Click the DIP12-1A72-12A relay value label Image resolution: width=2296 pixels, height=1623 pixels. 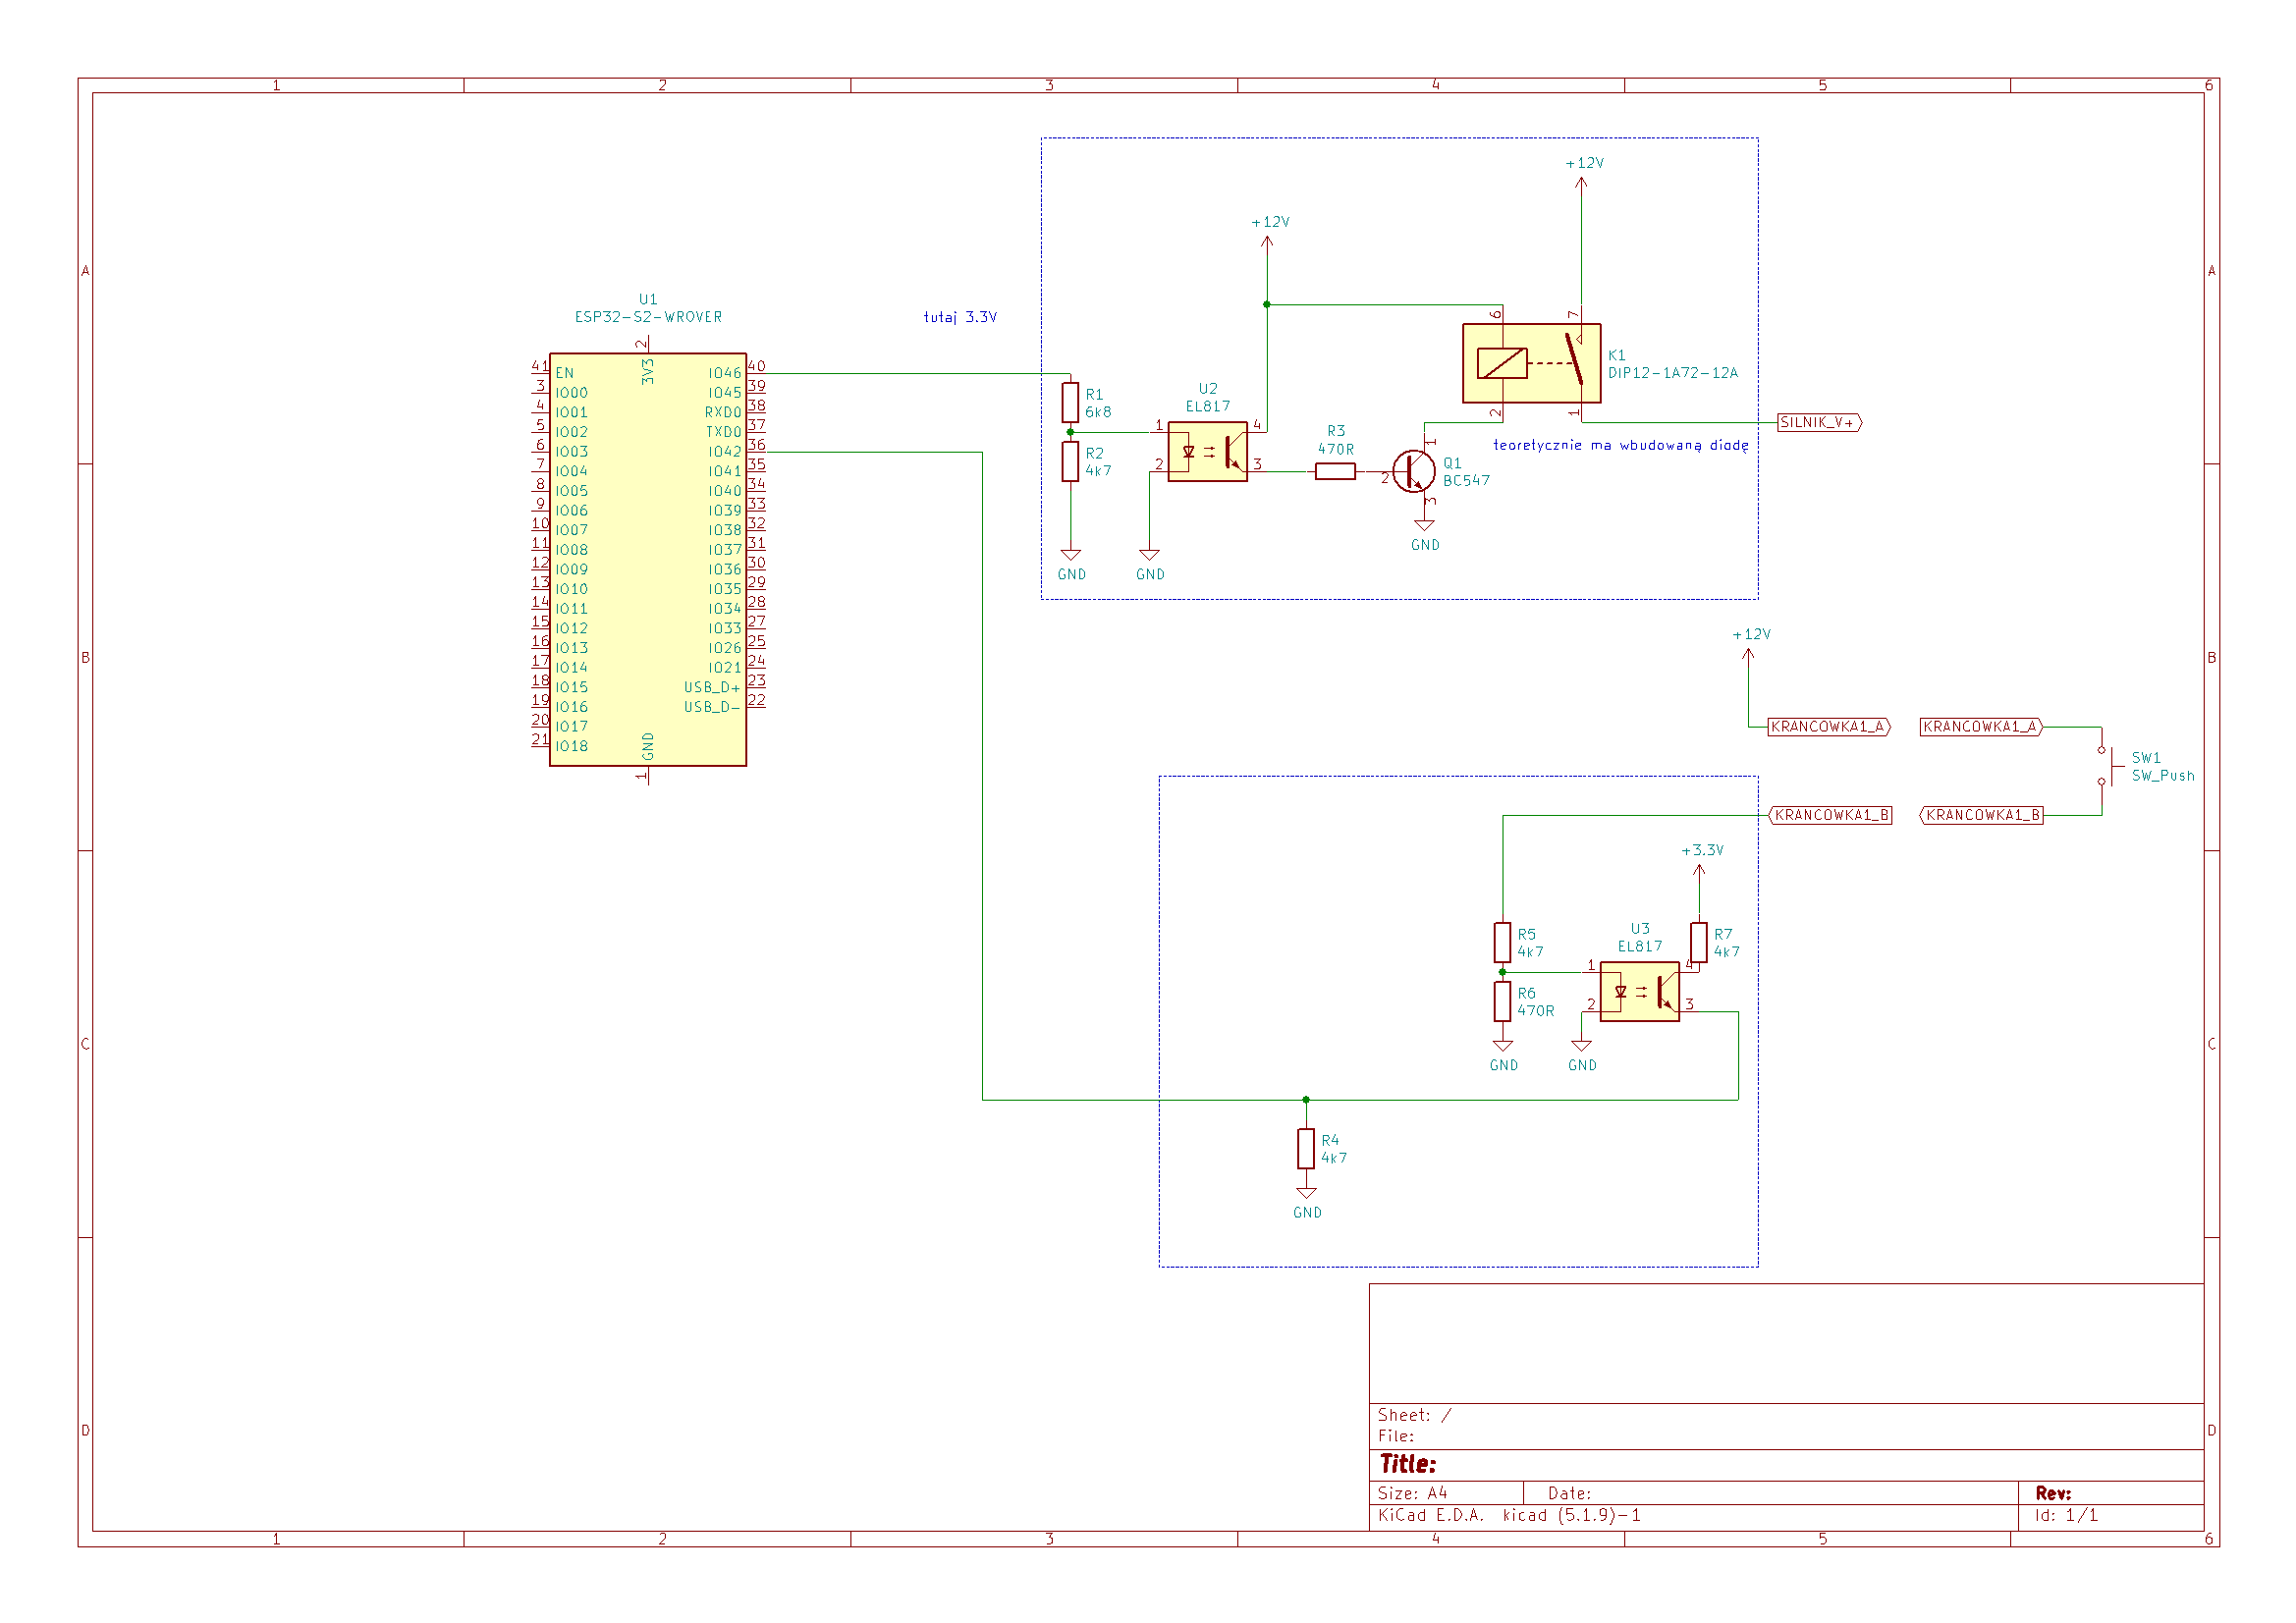point(1673,373)
